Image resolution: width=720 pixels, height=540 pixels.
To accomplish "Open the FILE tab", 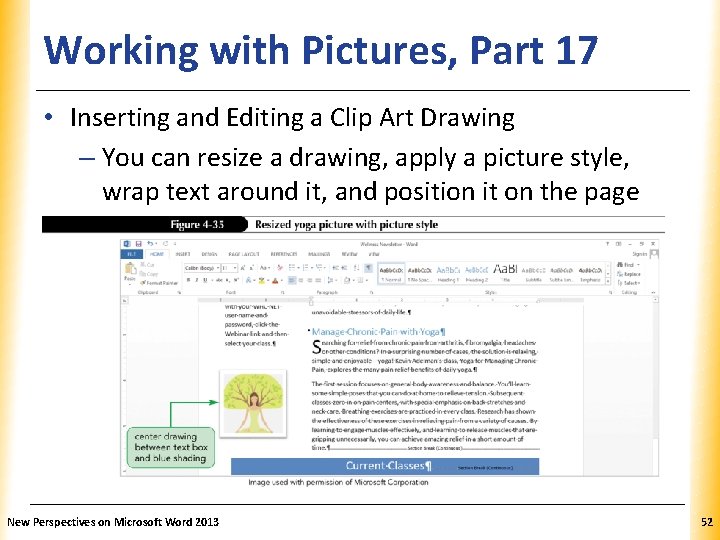I will [x=132, y=254].
